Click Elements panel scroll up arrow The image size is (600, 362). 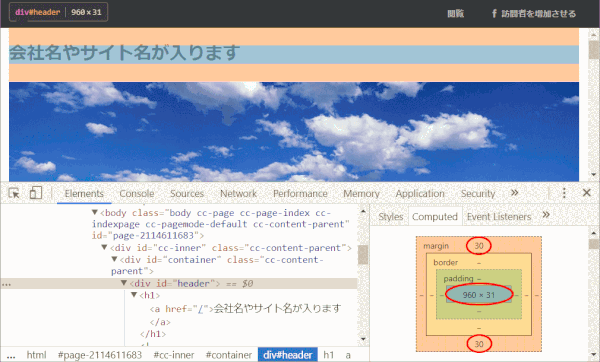tap(363, 211)
